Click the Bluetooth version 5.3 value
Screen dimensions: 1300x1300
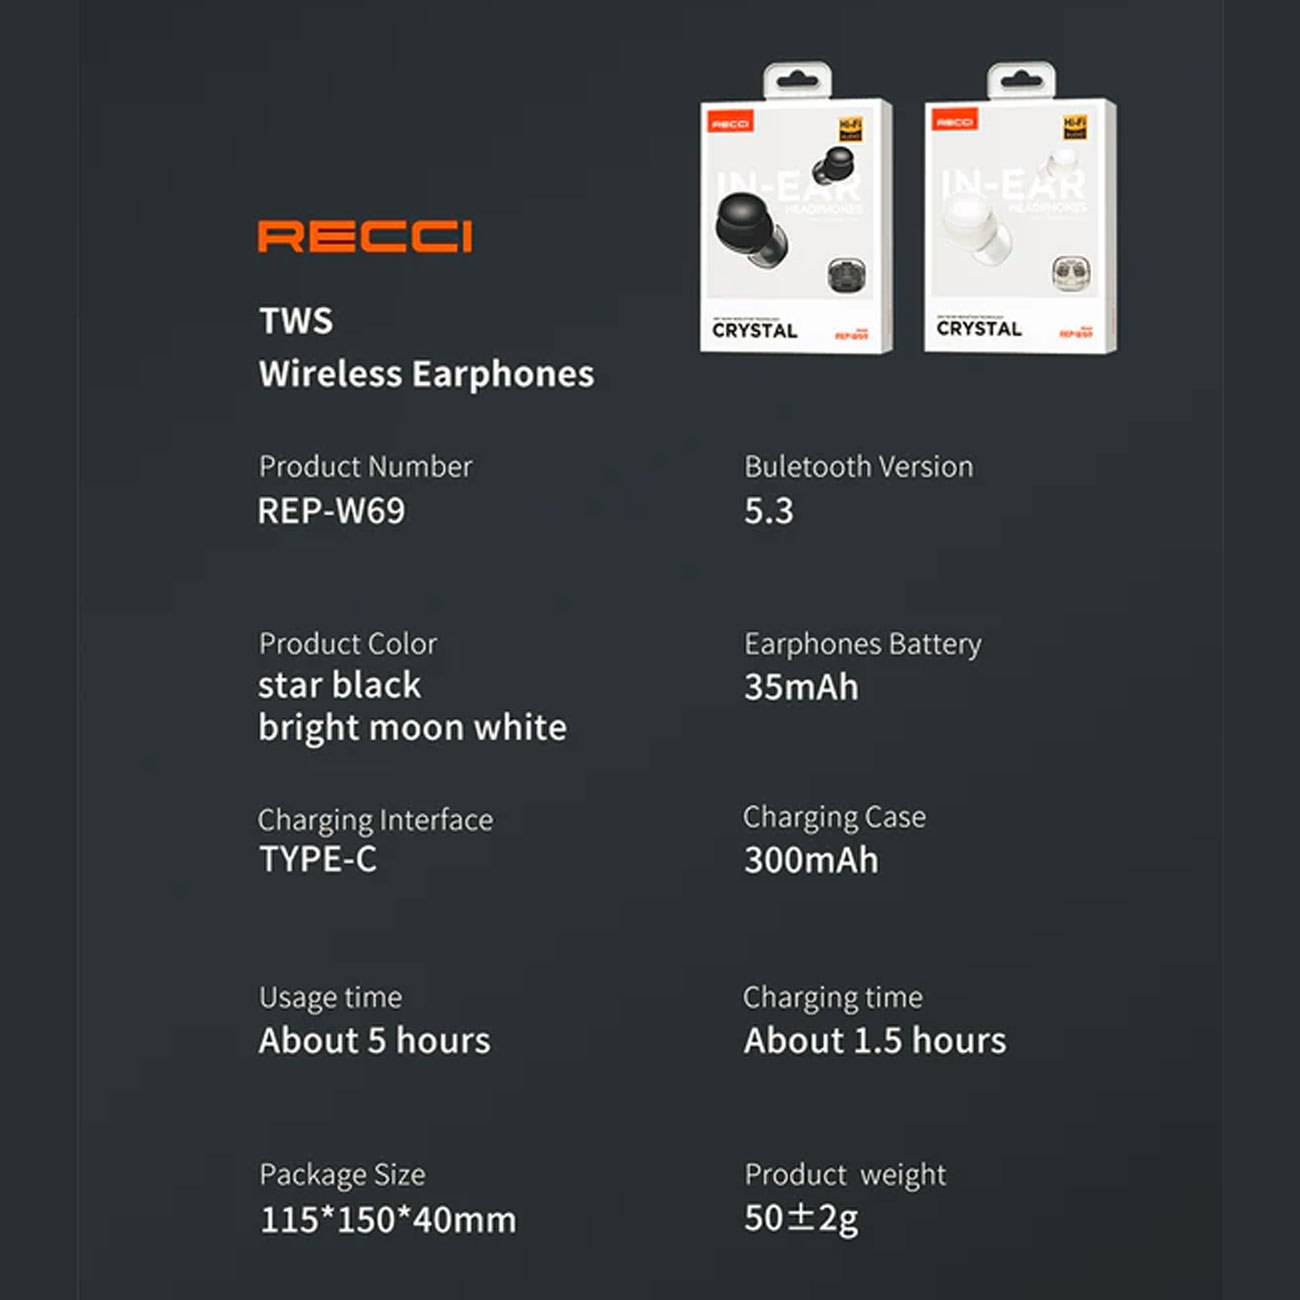coord(768,511)
